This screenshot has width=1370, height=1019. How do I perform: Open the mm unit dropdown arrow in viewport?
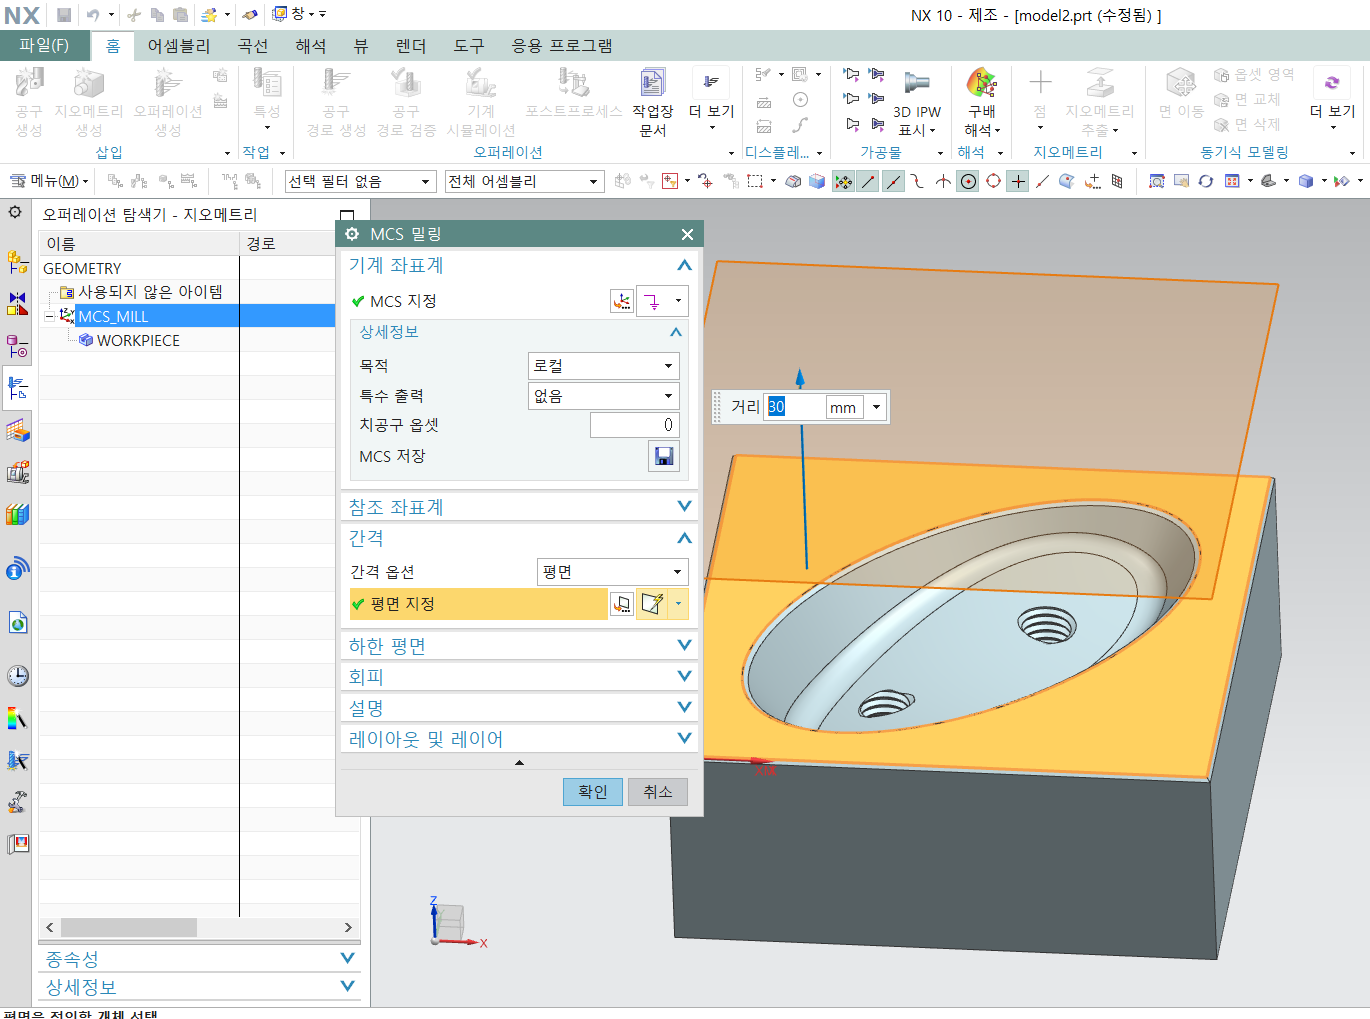877,407
